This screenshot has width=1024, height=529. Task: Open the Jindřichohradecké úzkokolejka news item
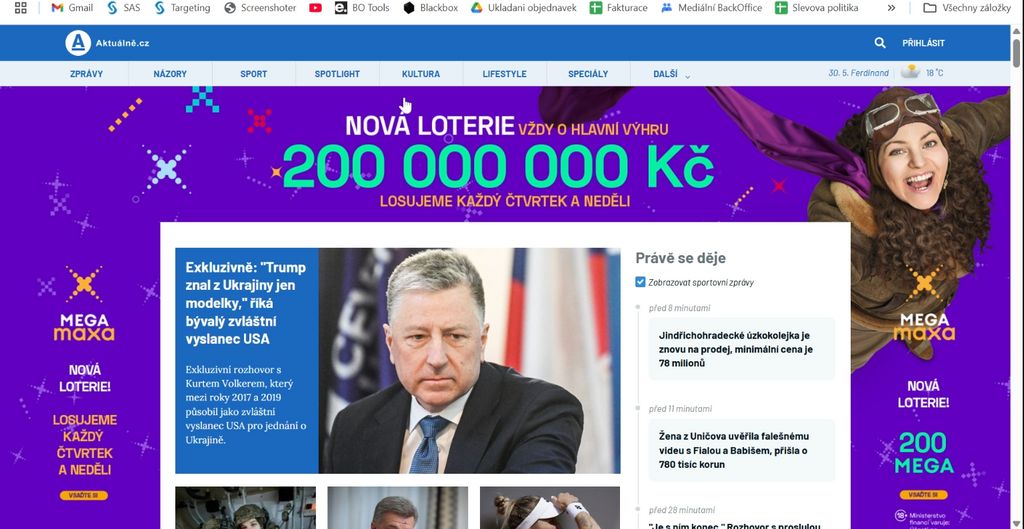click(738, 349)
